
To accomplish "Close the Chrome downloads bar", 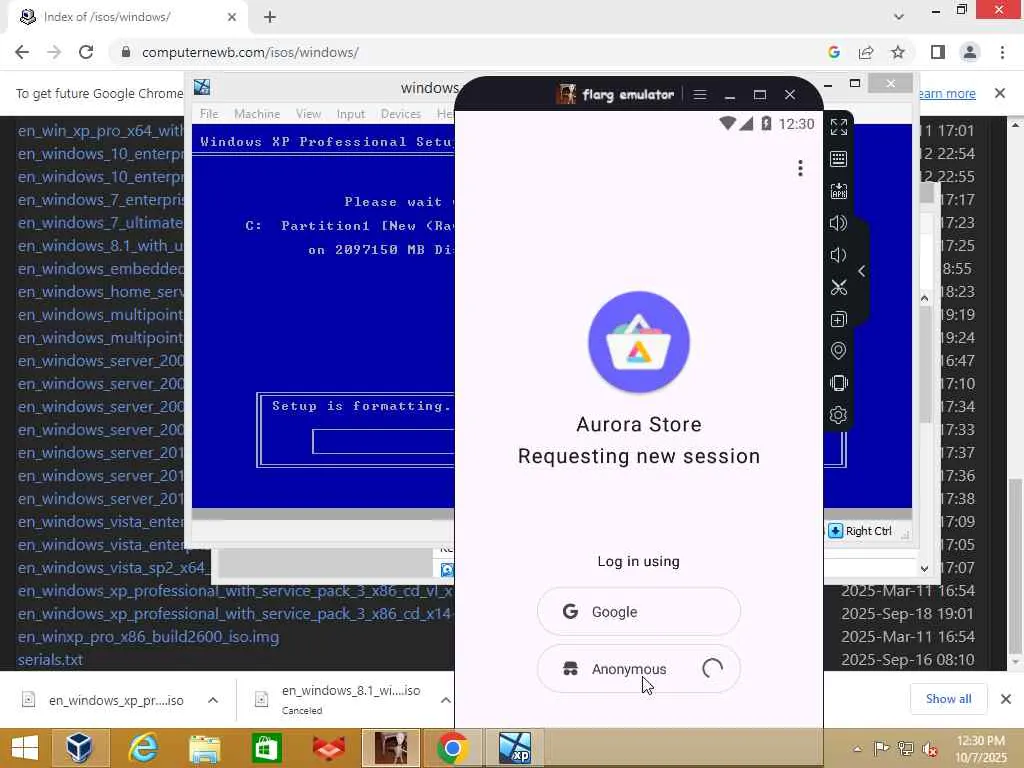I will 1006,699.
